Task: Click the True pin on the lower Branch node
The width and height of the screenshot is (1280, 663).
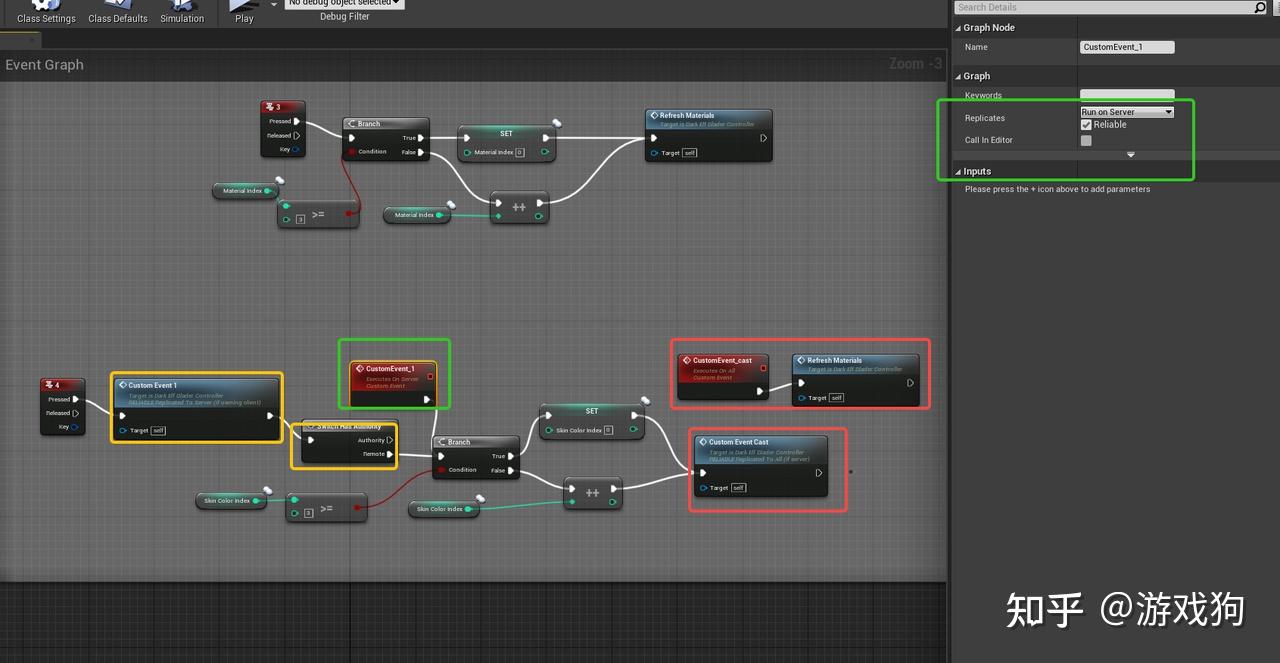Action: coord(512,456)
